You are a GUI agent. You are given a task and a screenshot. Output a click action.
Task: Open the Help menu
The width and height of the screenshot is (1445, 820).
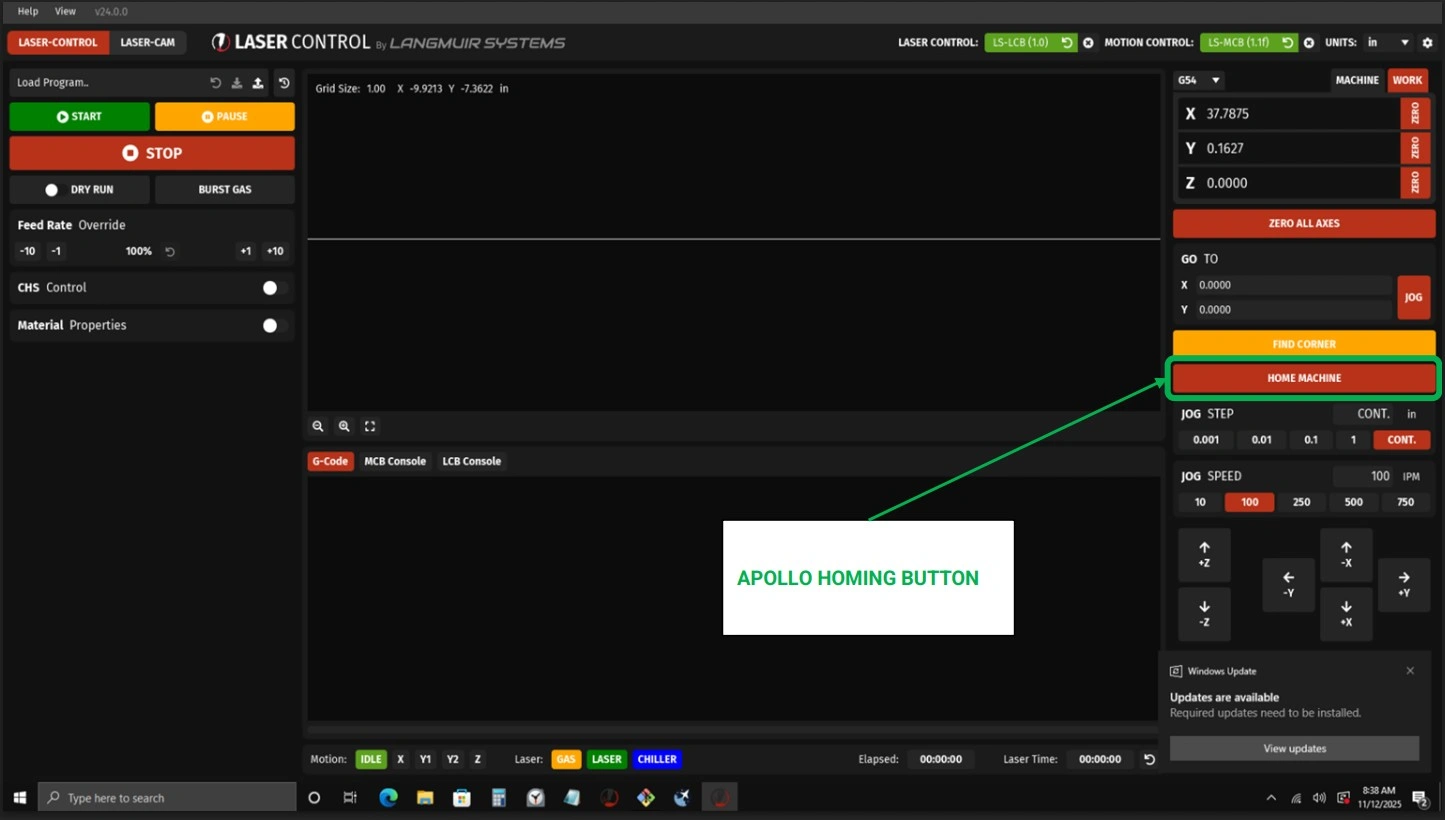28,11
